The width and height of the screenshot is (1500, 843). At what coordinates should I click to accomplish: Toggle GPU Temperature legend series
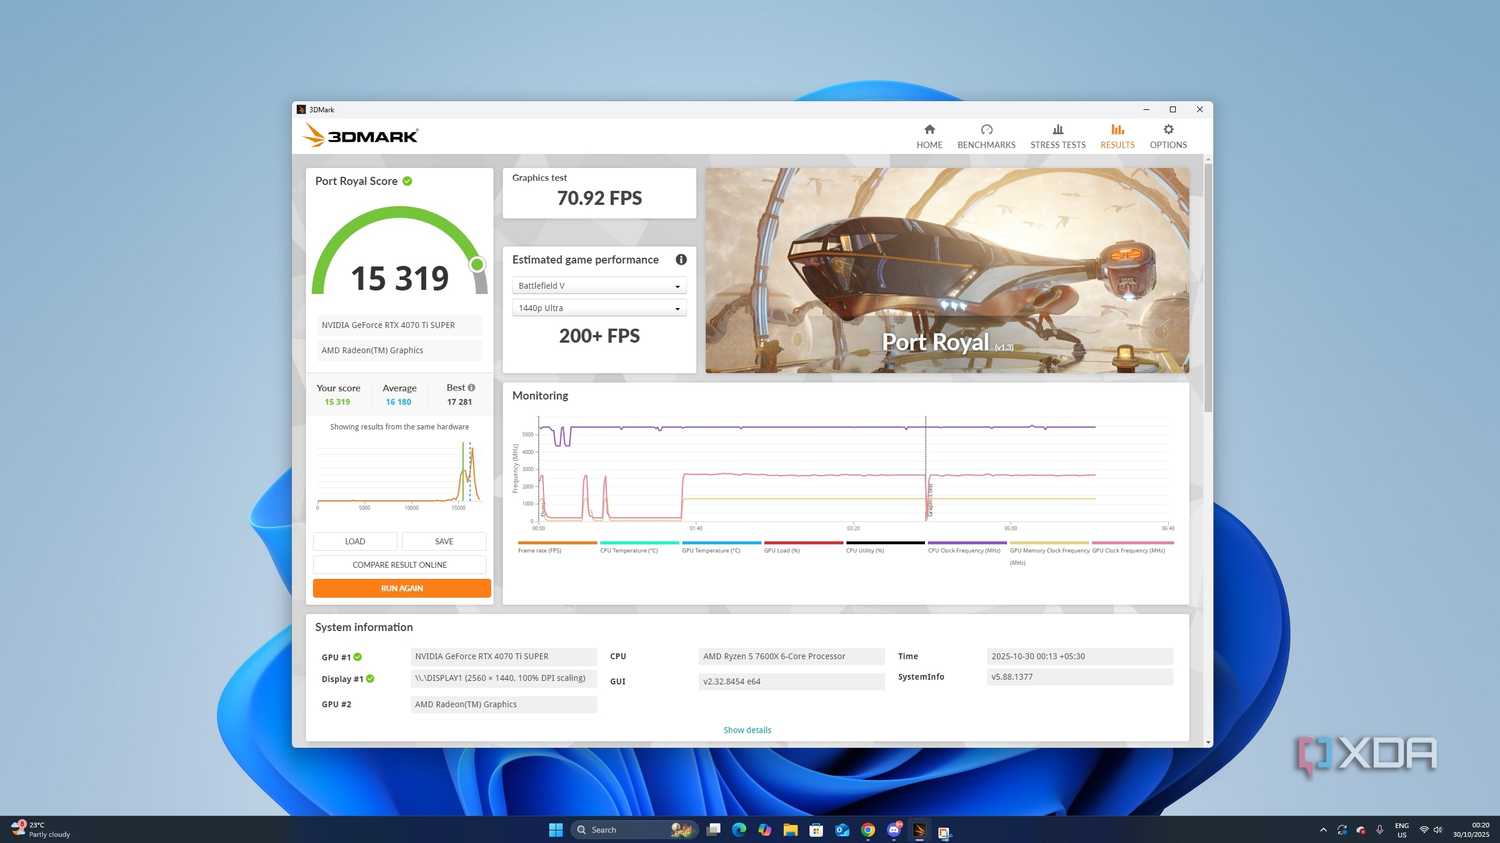tap(721, 547)
